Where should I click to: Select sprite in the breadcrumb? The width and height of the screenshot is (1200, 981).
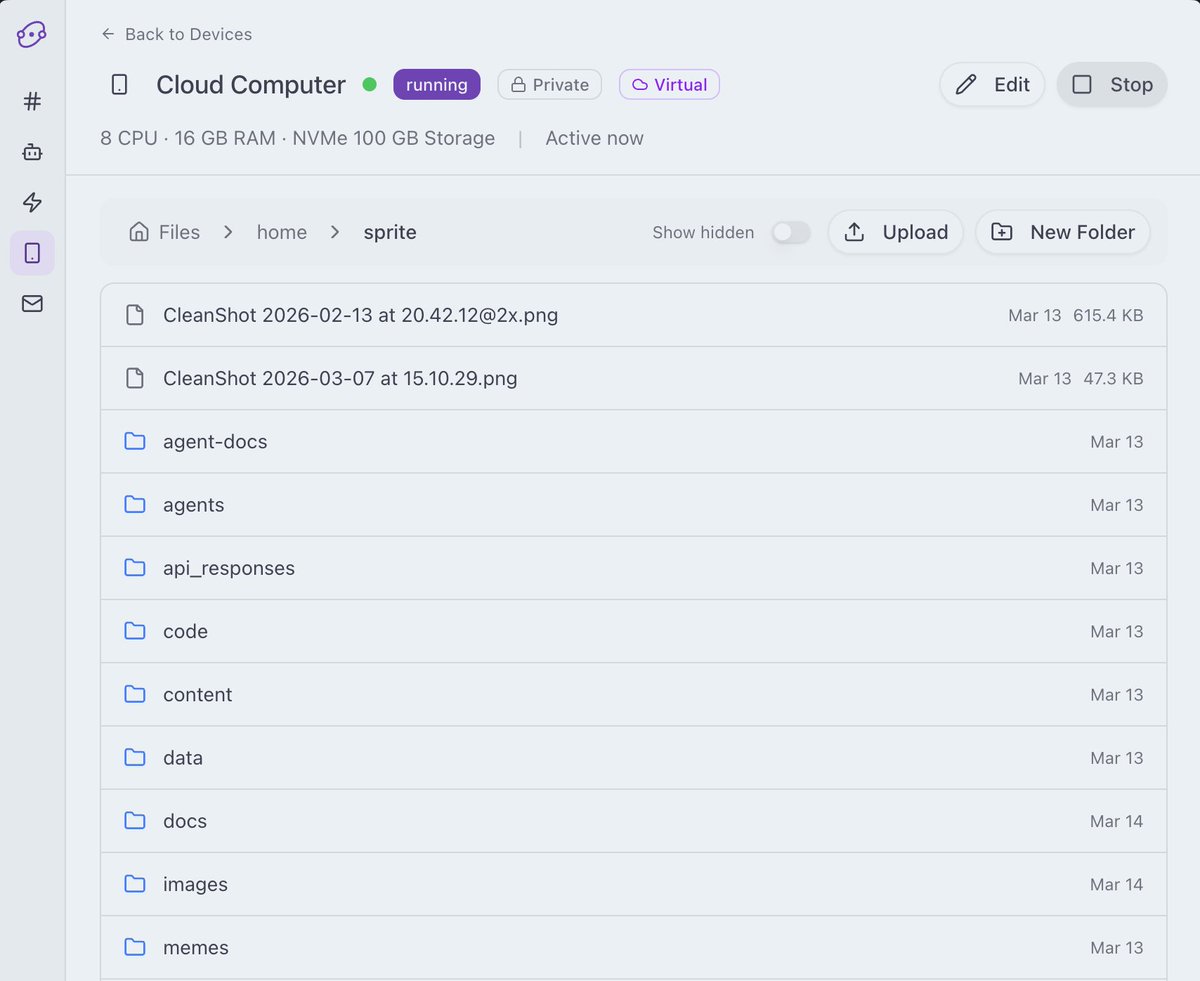click(x=390, y=232)
